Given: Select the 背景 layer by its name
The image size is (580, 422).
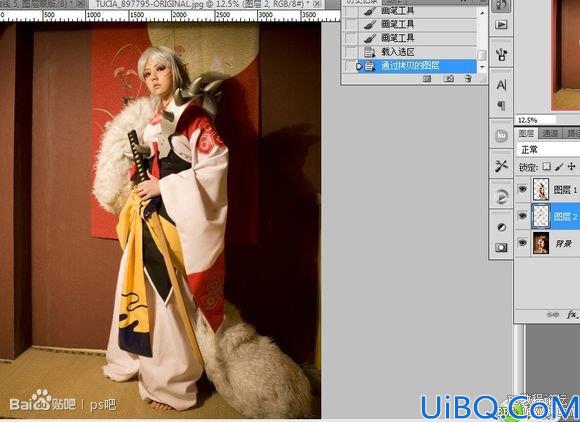Looking at the screenshot, I should click(x=563, y=243).
